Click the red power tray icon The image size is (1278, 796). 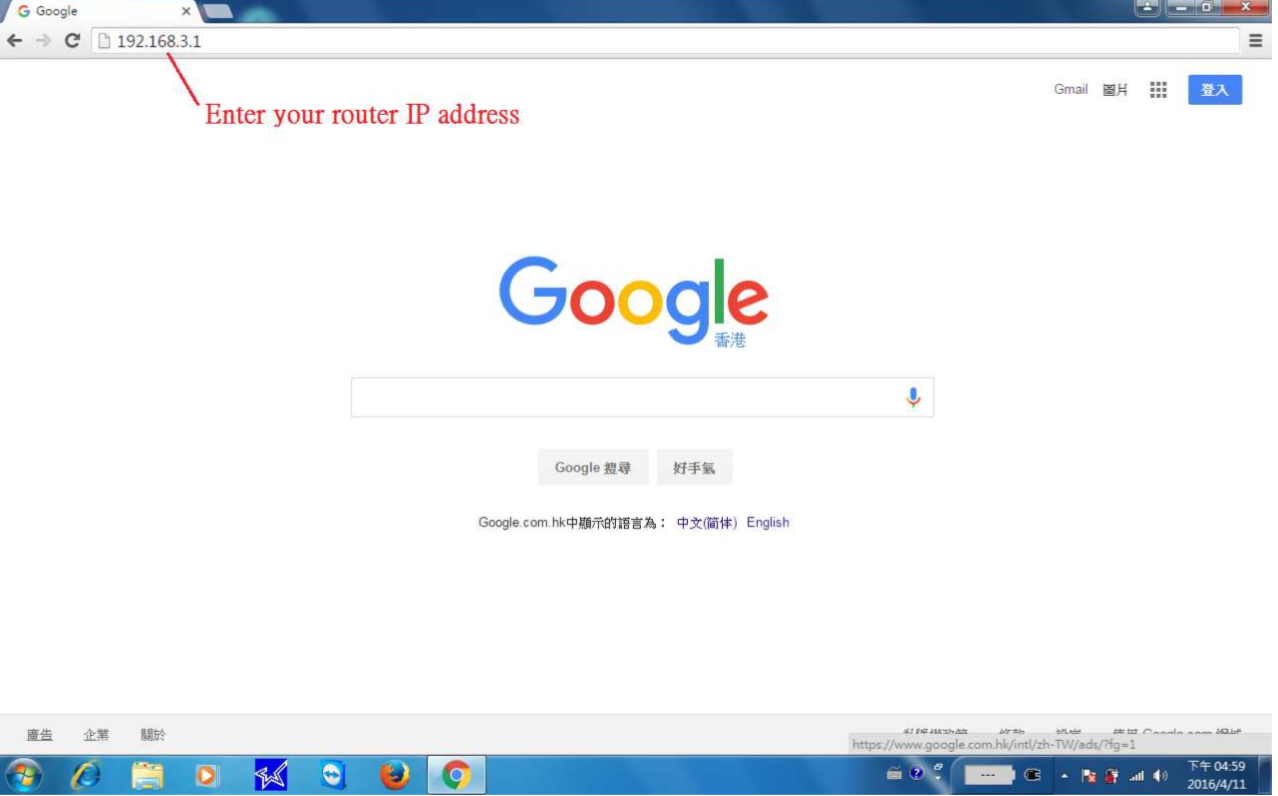click(x=1112, y=775)
